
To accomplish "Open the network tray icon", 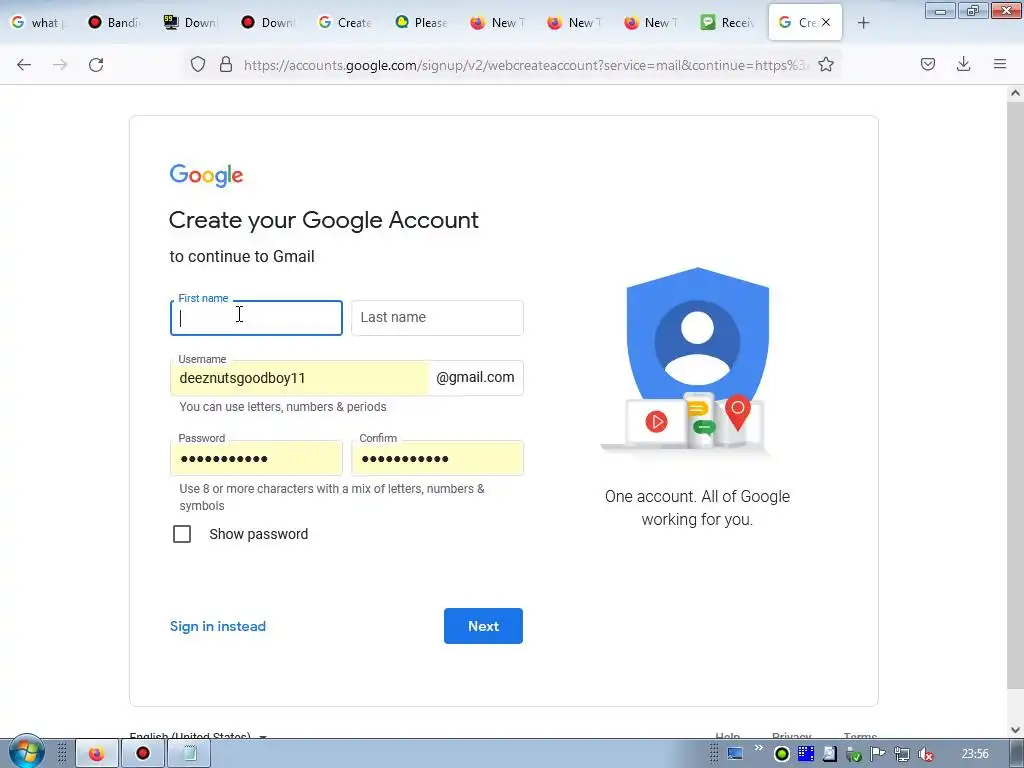I will click(x=902, y=754).
